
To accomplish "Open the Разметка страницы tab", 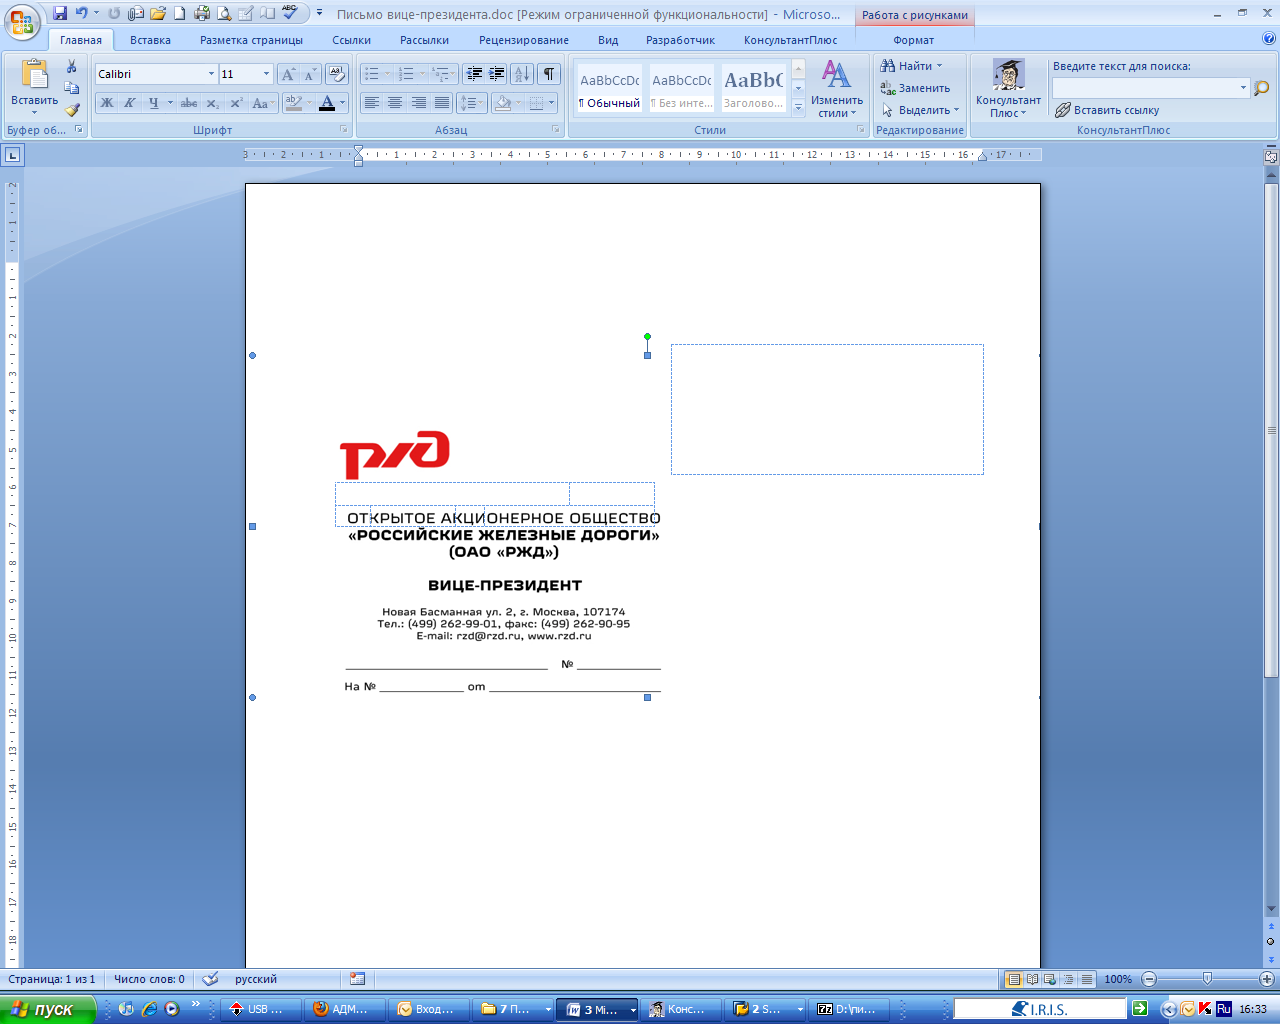I will coord(251,40).
